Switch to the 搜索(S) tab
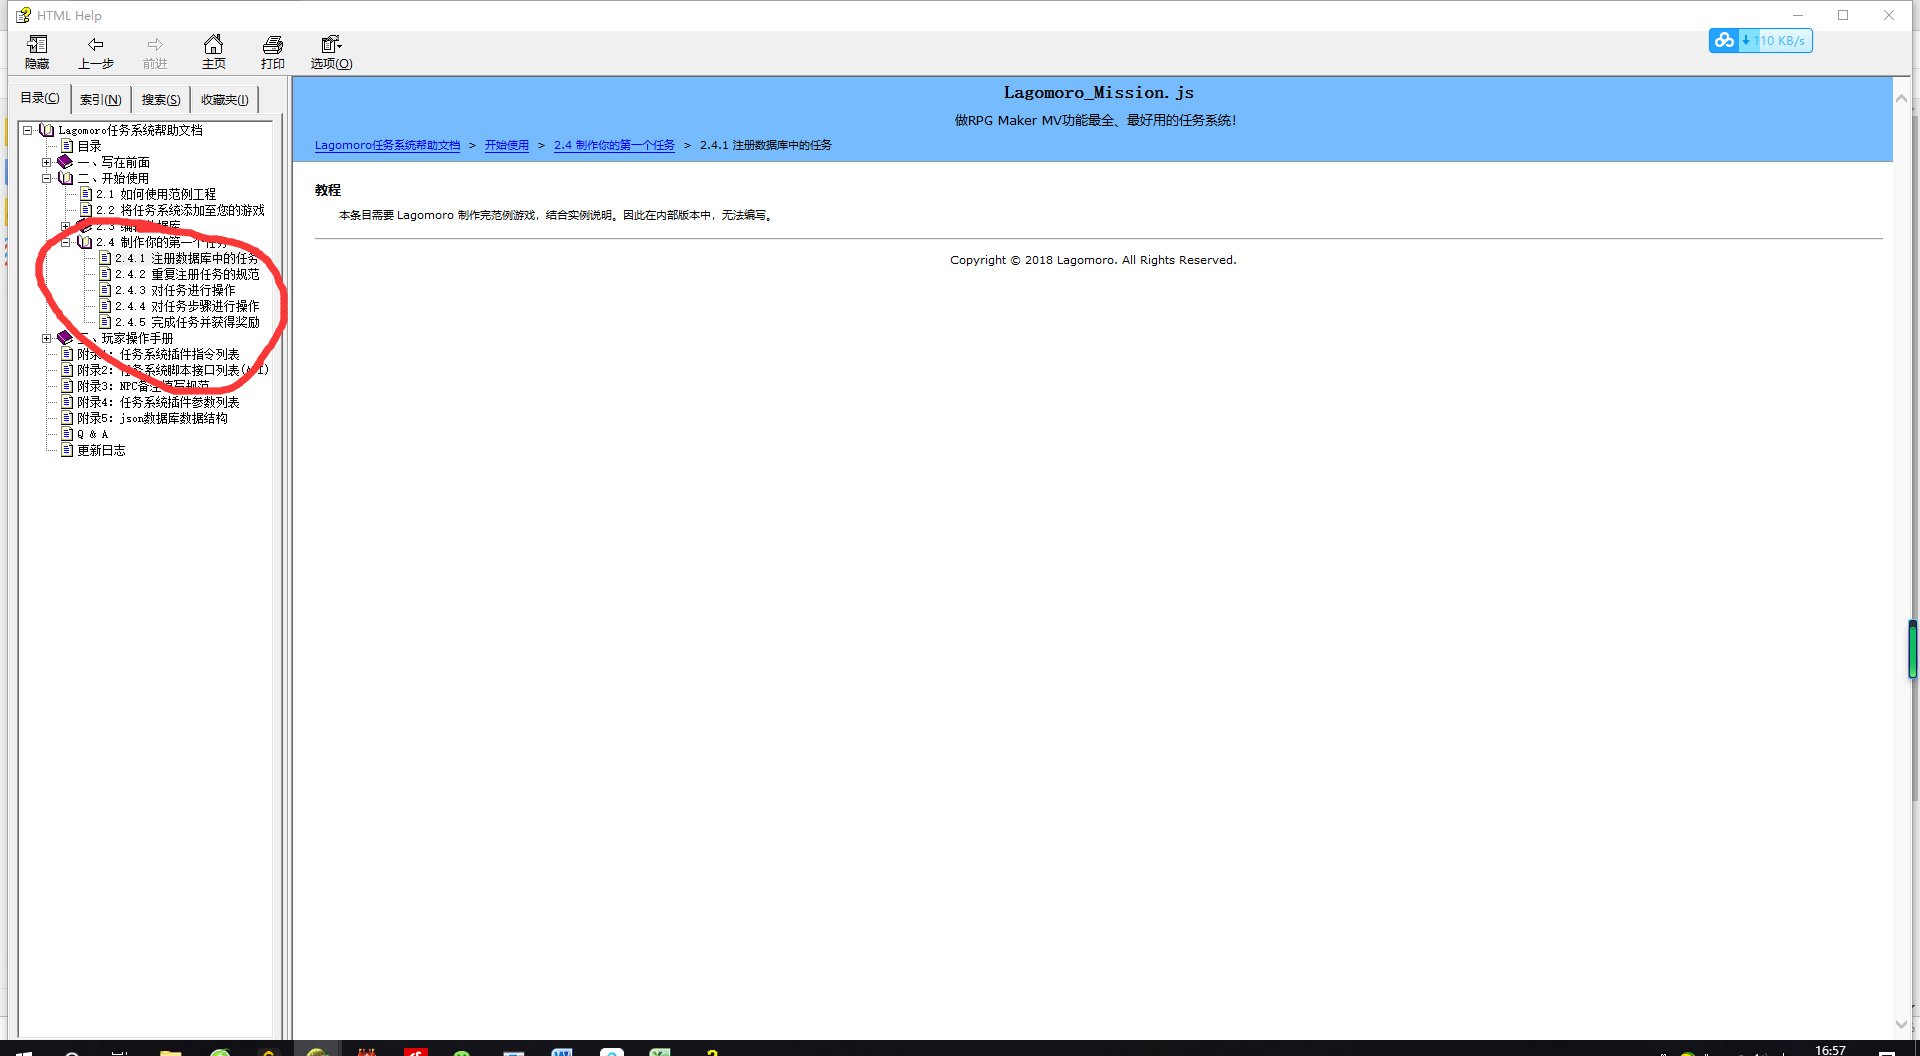This screenshot has height=1056, width=1920. 161,100
